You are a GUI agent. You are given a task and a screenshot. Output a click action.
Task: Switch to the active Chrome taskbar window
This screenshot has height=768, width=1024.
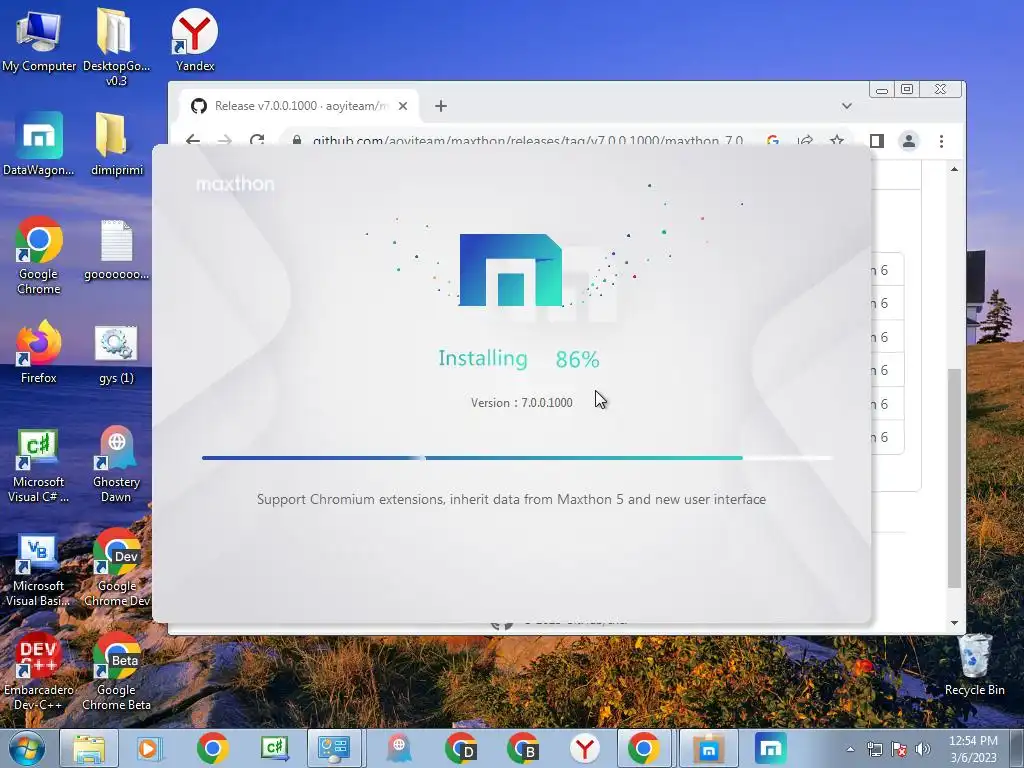[643, 749]
